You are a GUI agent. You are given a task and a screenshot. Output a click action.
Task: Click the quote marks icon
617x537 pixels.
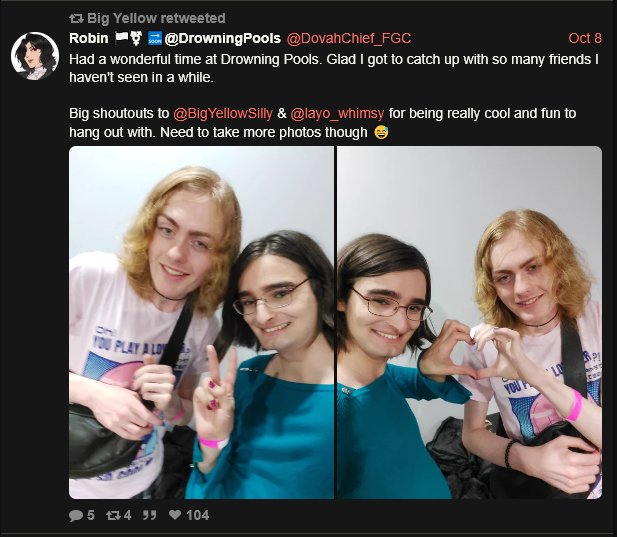click(150, 515)
